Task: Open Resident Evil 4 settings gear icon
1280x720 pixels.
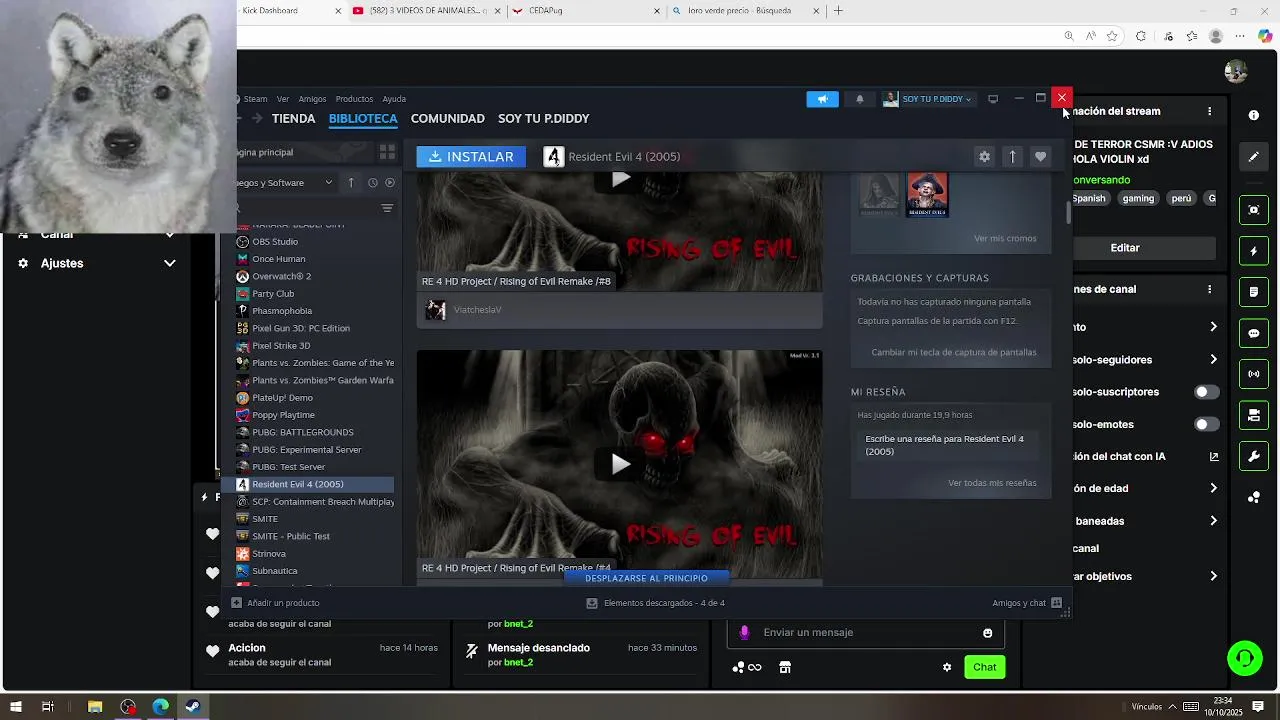Action: 984,157
